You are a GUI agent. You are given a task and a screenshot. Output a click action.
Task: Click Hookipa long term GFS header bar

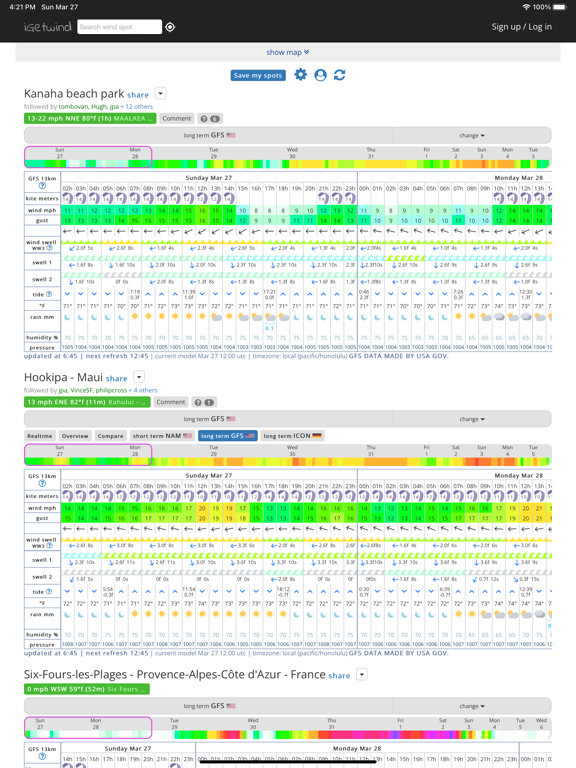click(x=209, y=419)
